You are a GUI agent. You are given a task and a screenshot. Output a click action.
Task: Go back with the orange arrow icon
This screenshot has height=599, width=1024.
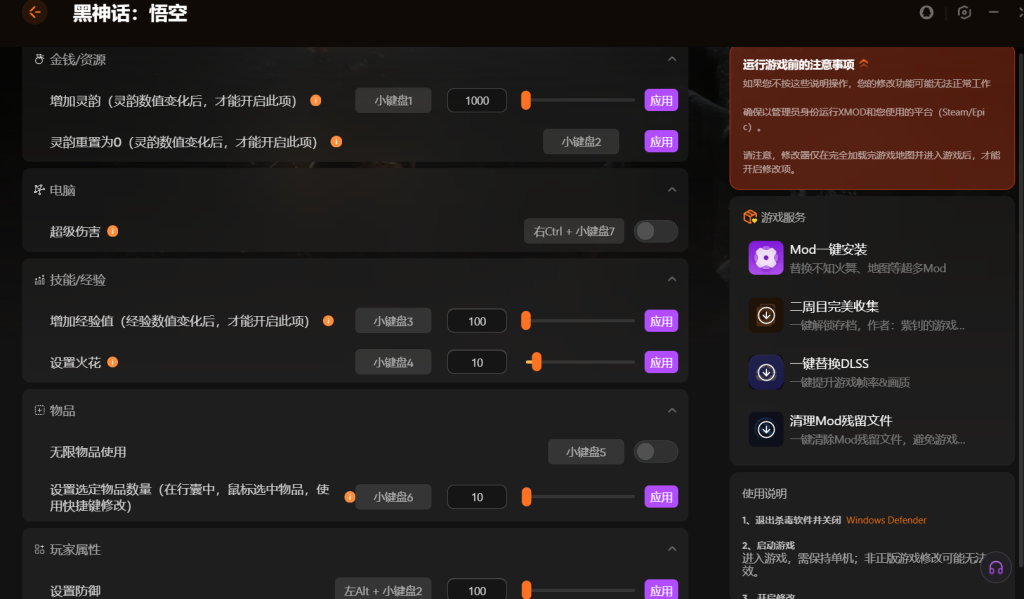[35, 12]
